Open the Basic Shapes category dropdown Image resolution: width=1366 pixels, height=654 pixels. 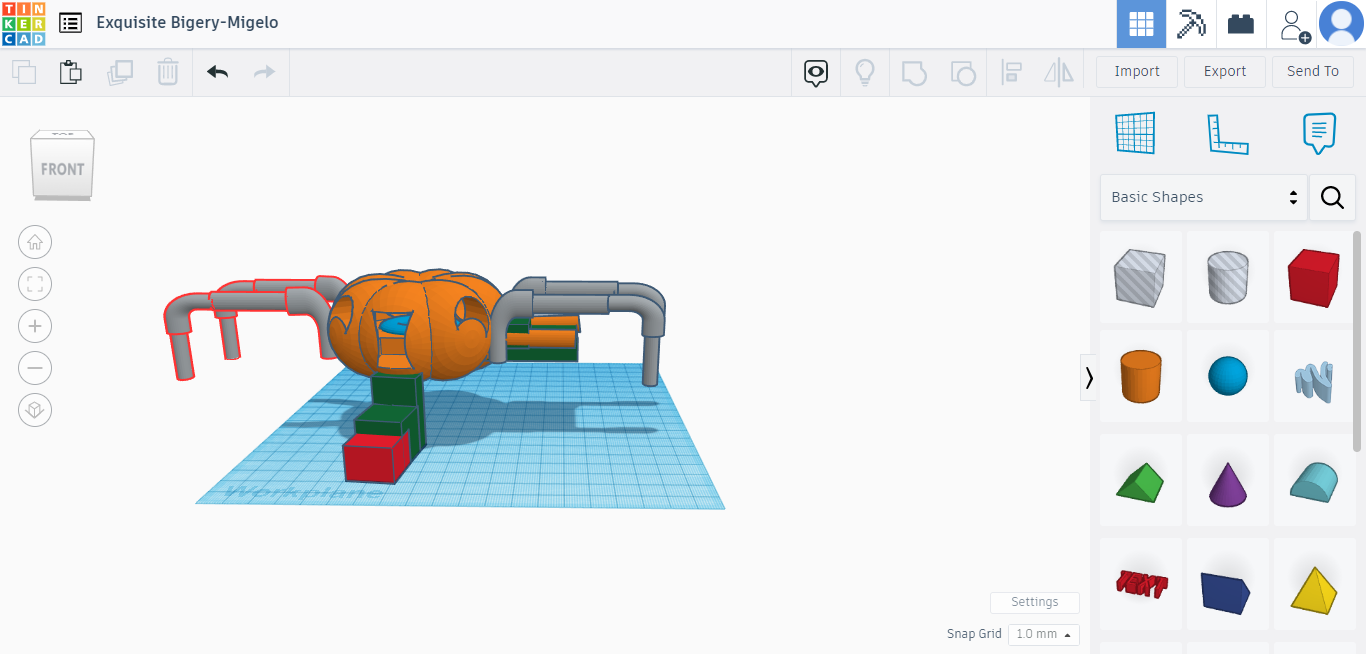1203,197
